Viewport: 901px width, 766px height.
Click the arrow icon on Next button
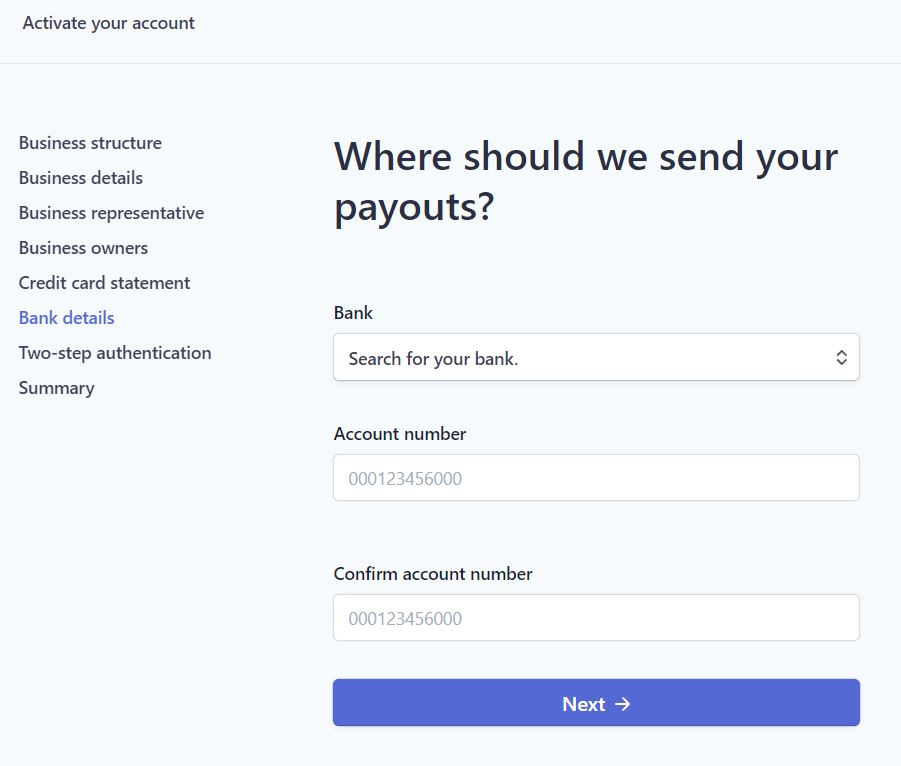coord(622,704)
